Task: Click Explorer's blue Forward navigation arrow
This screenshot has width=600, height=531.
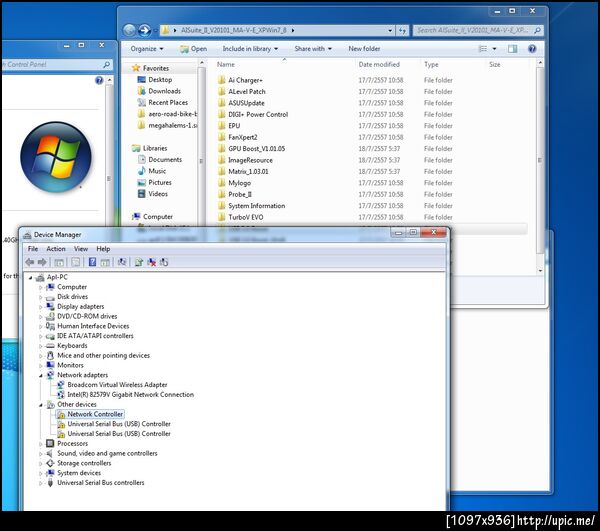Action: point(144,30)
